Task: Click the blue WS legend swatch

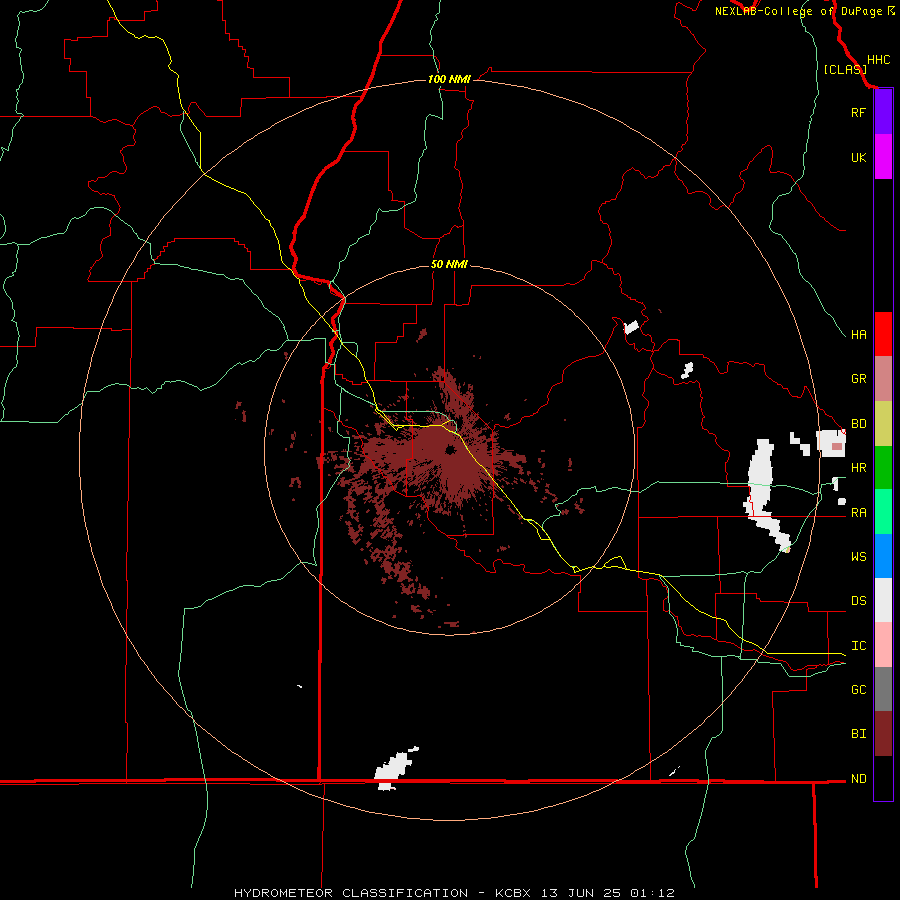Action: [x=883, y=556]
